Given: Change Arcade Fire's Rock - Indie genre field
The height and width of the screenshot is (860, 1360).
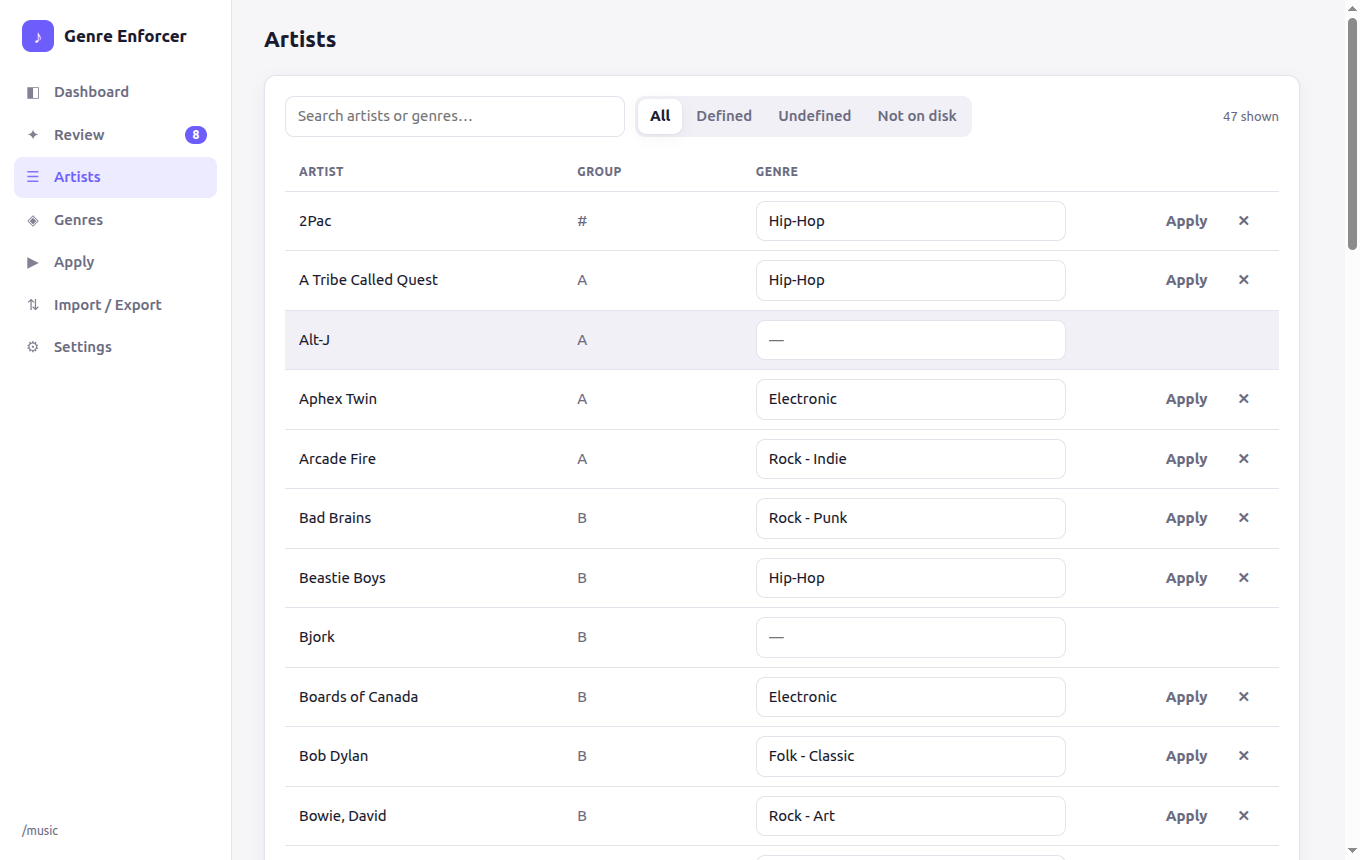Looking at the screenshot, I should coord(911,459).
